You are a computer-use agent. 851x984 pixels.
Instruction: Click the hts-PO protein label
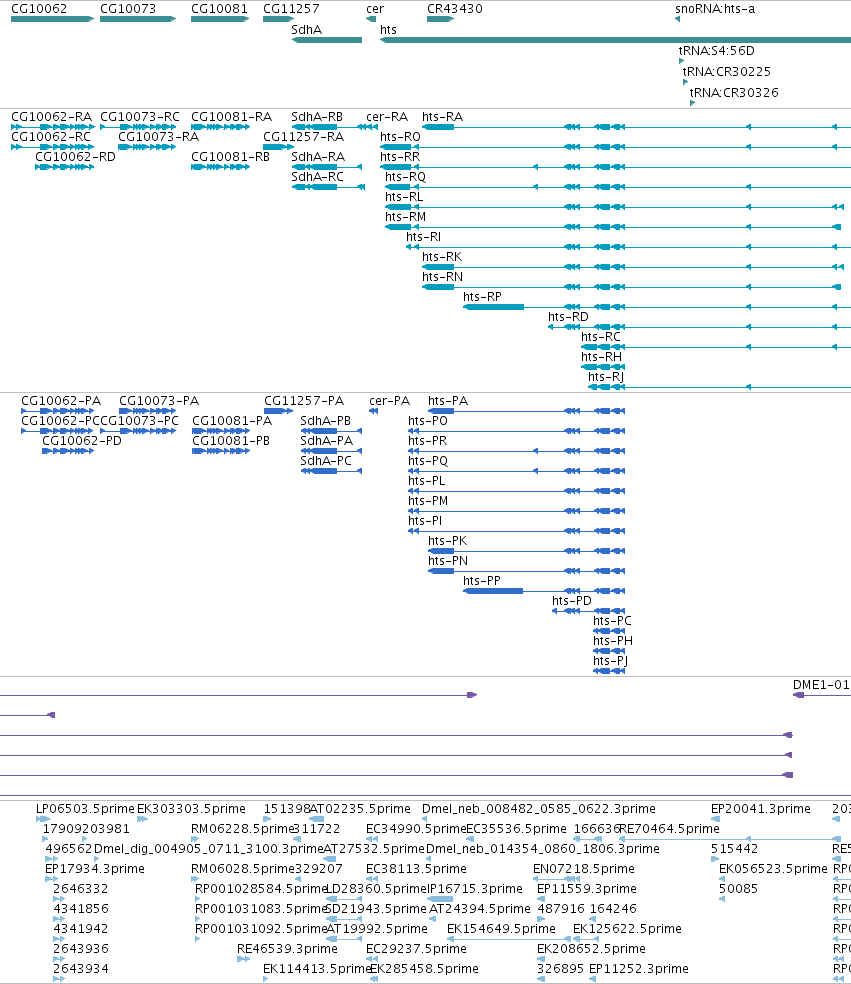(428, 421)
